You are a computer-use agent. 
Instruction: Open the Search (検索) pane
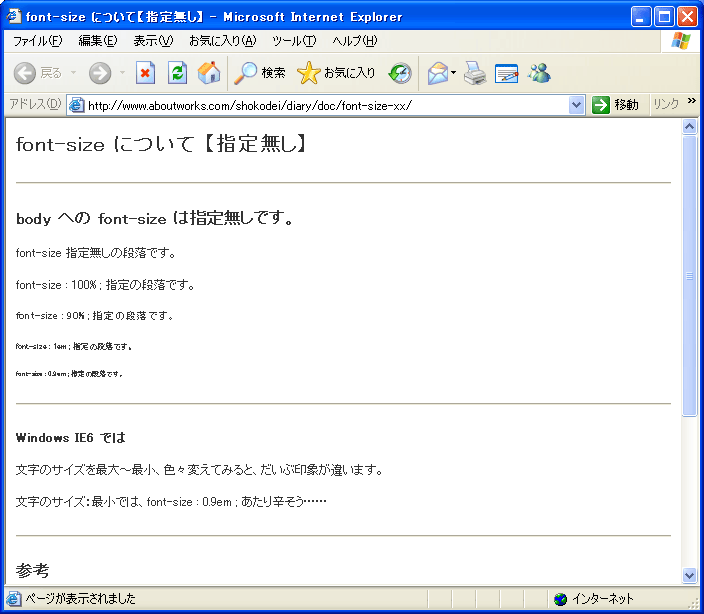[260, 73]
